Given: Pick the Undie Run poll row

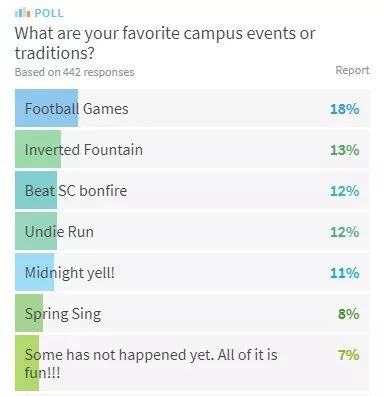Looking at the screenshot, I should click(192, 231).
